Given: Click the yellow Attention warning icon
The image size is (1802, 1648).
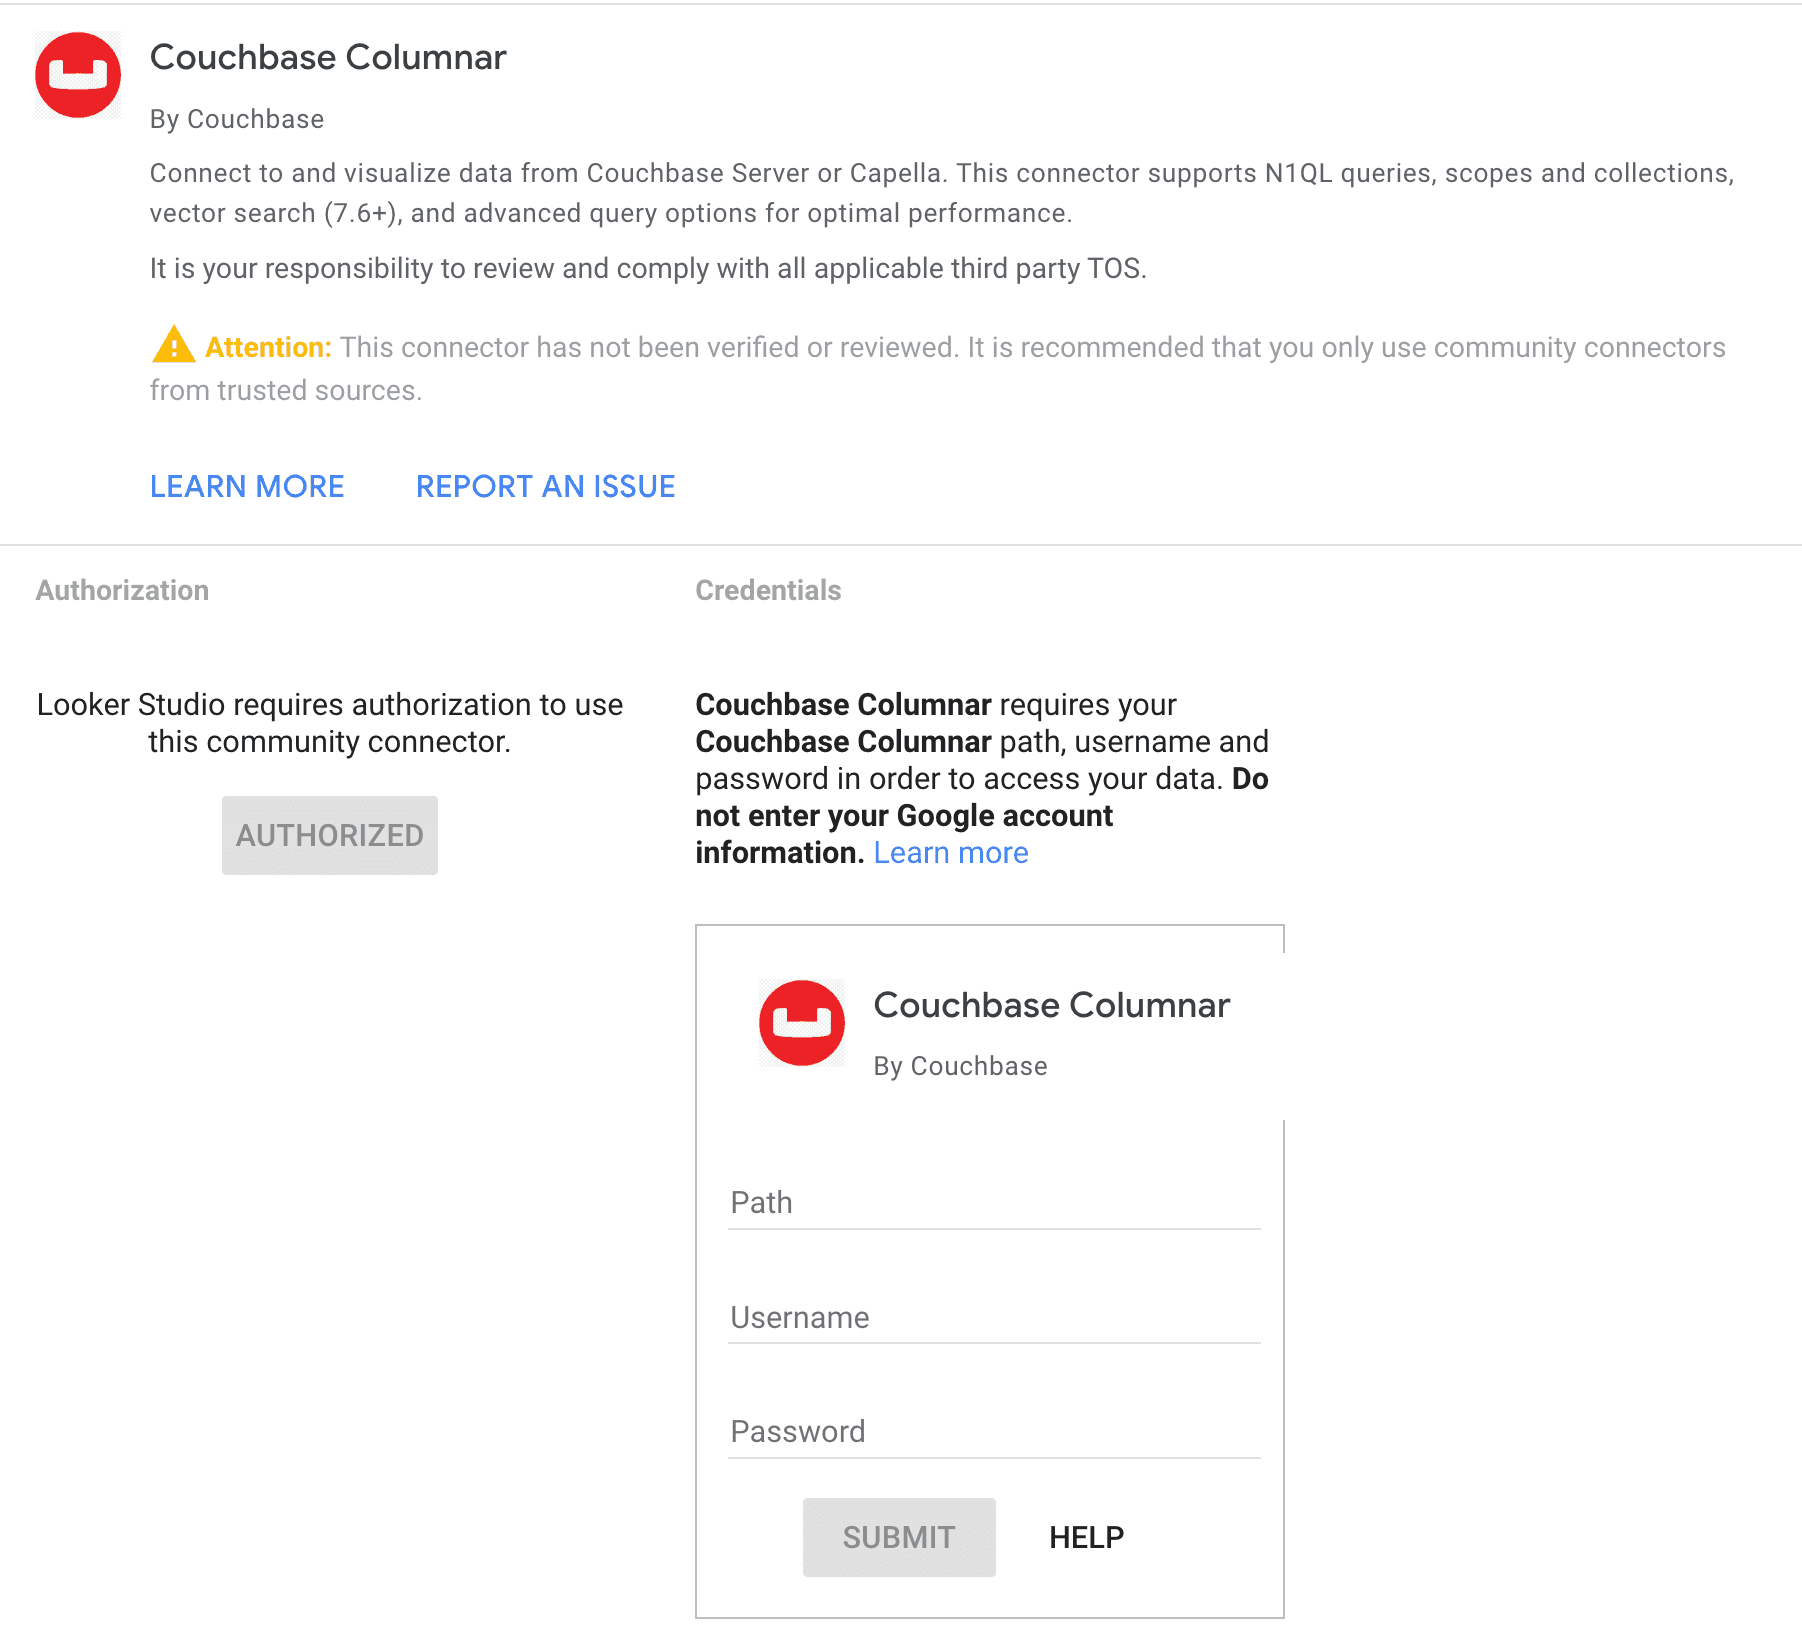Looking at the screenshot, I should (x=172, y=345).
